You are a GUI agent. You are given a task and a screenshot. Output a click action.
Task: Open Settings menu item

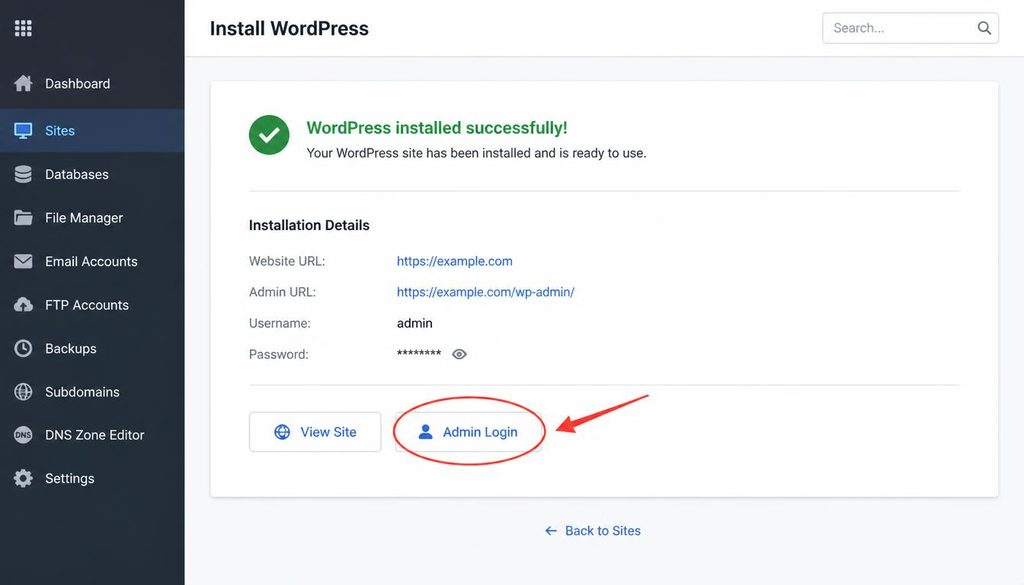92,479
